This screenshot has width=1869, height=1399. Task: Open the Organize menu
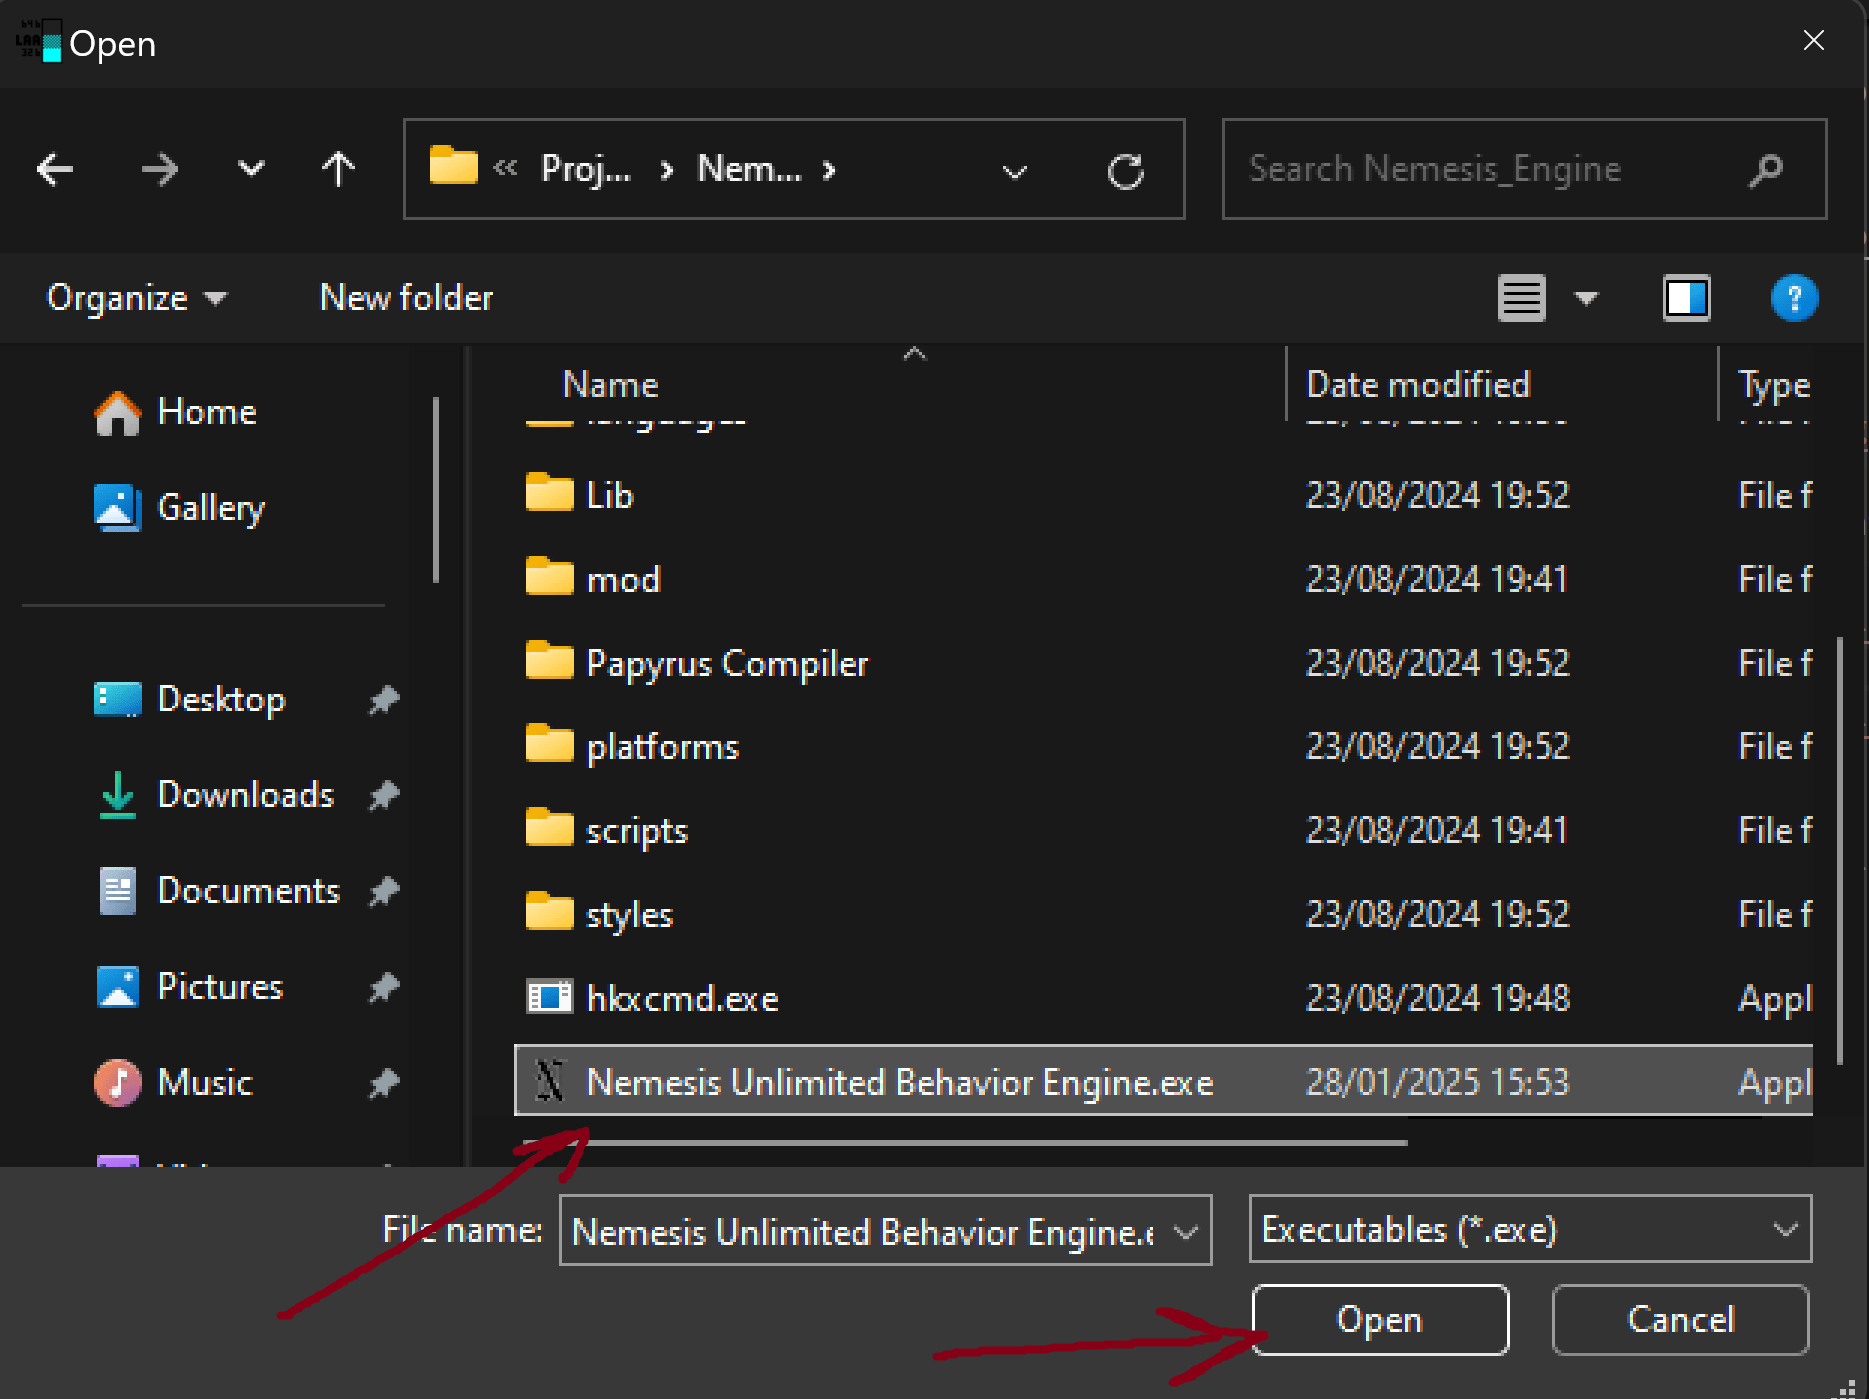coord(136,298)
